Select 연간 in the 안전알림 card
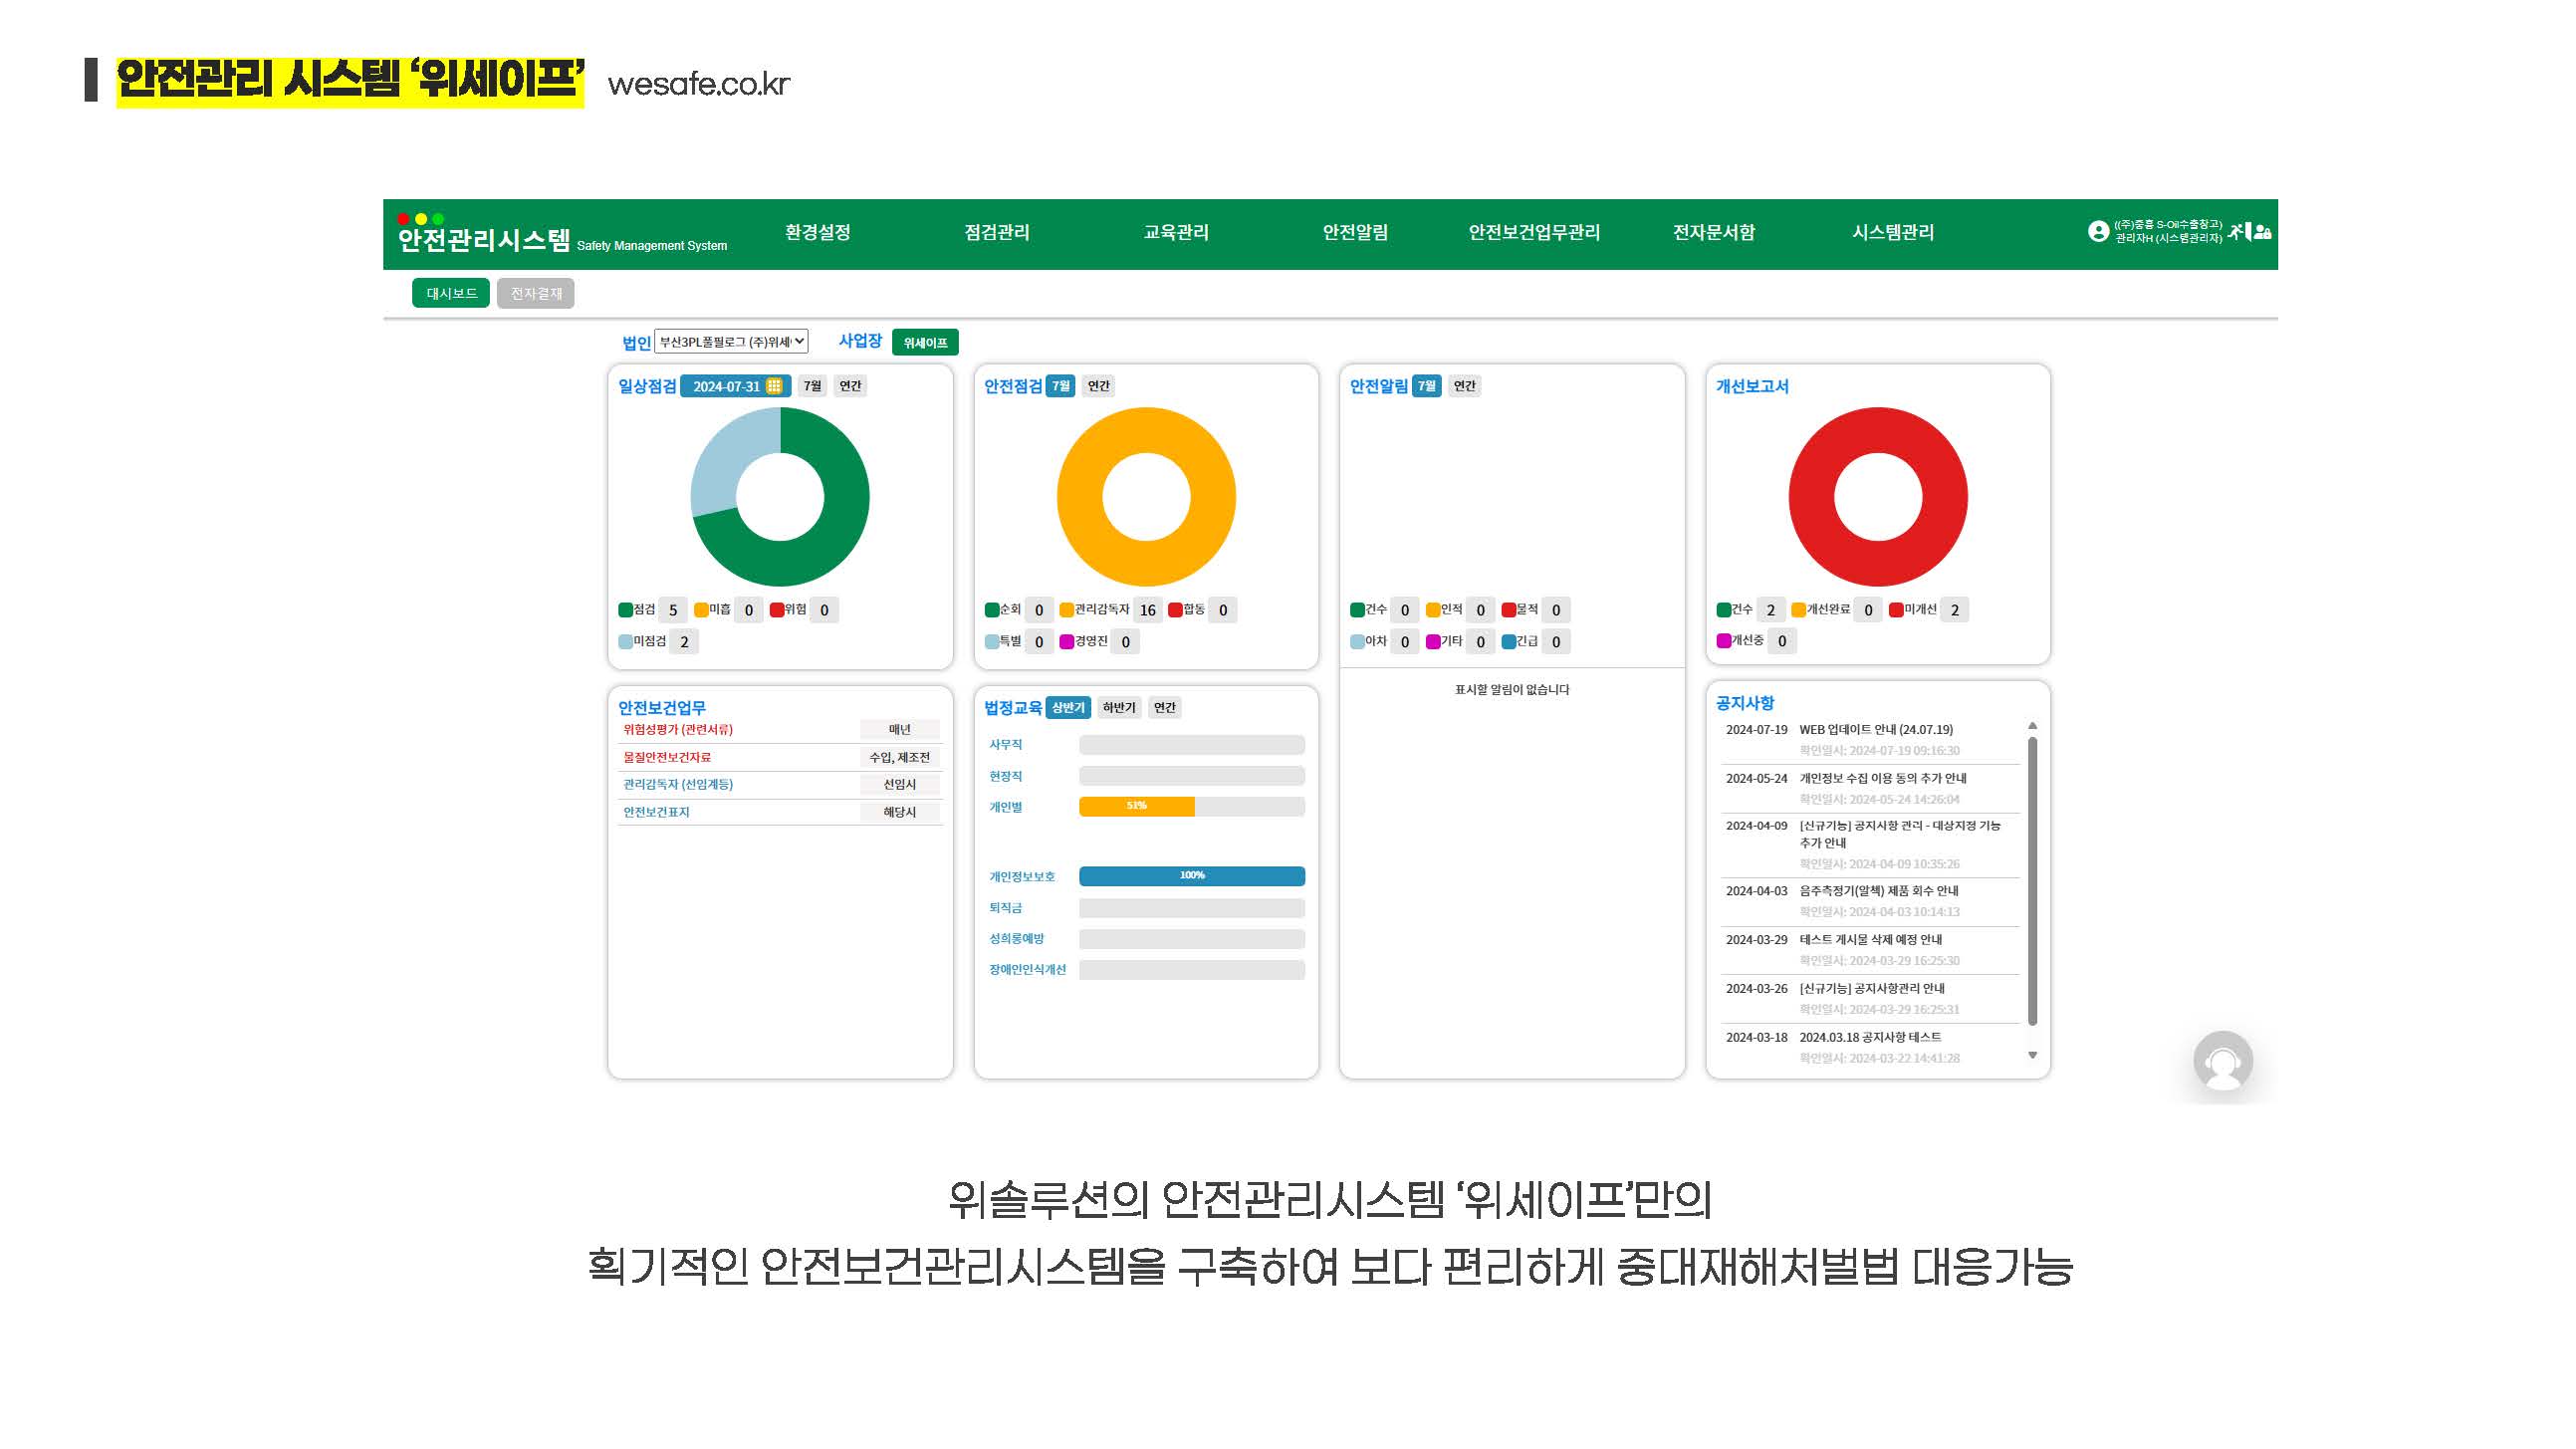 (1464, 386)
